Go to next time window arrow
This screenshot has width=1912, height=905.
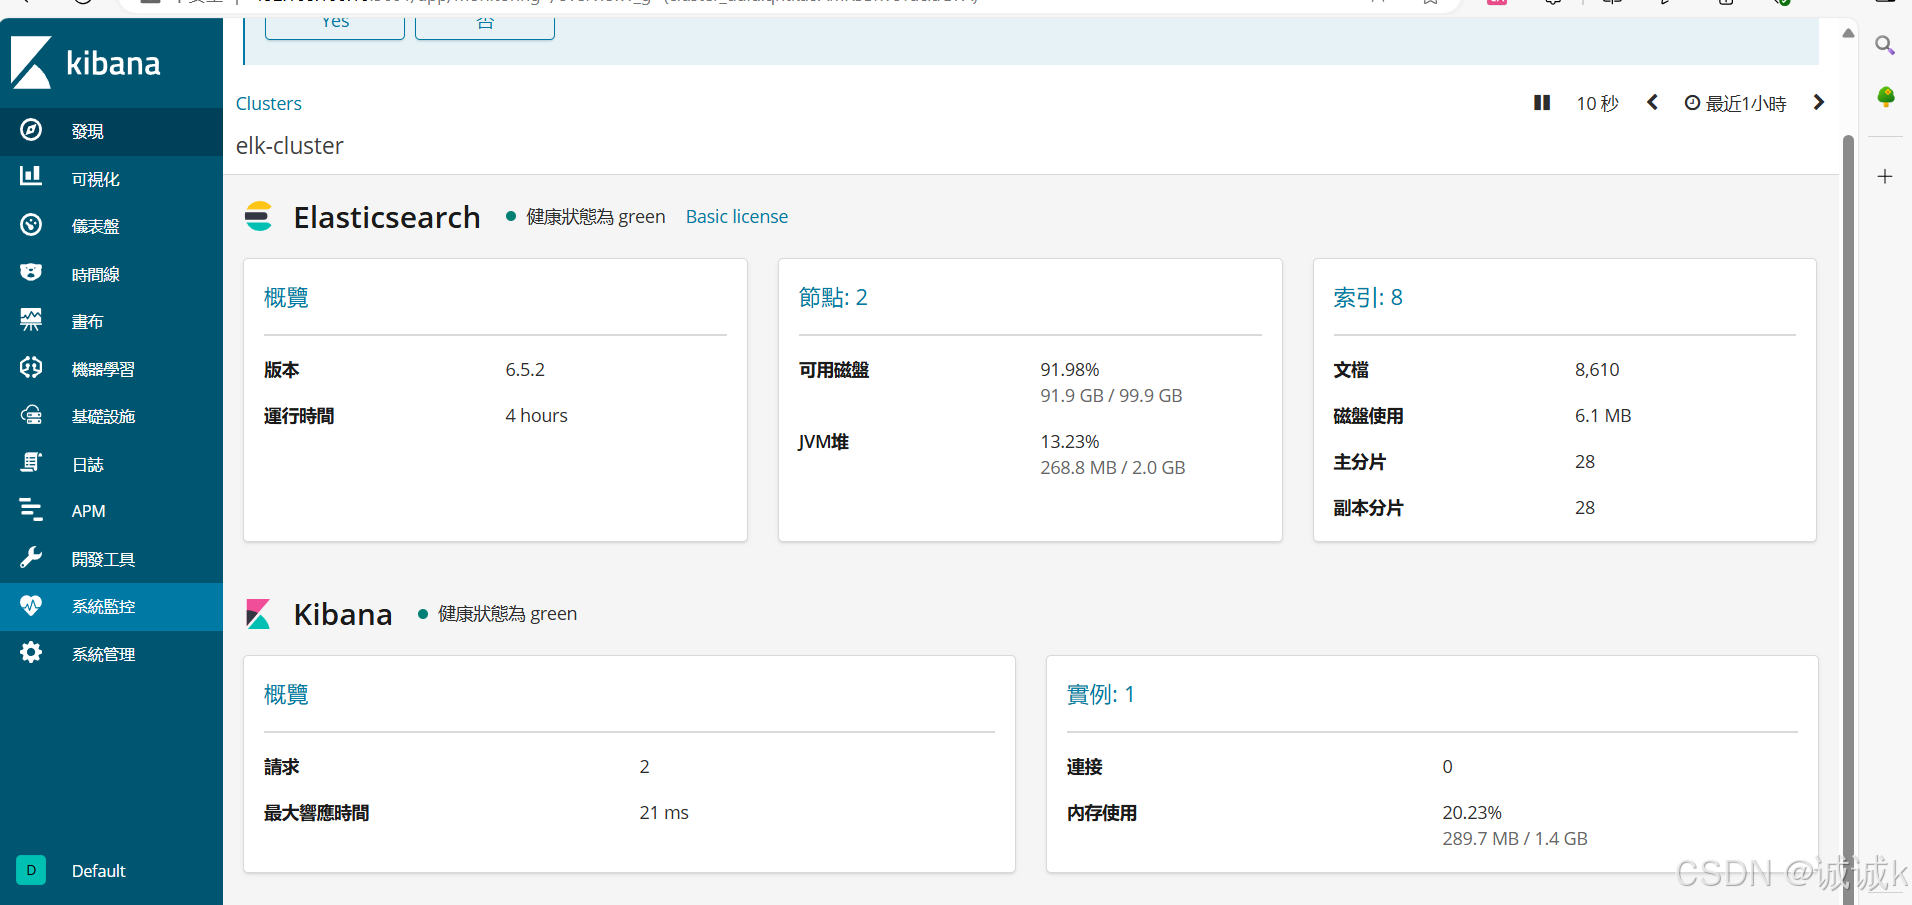click(x=1819, y=102)
